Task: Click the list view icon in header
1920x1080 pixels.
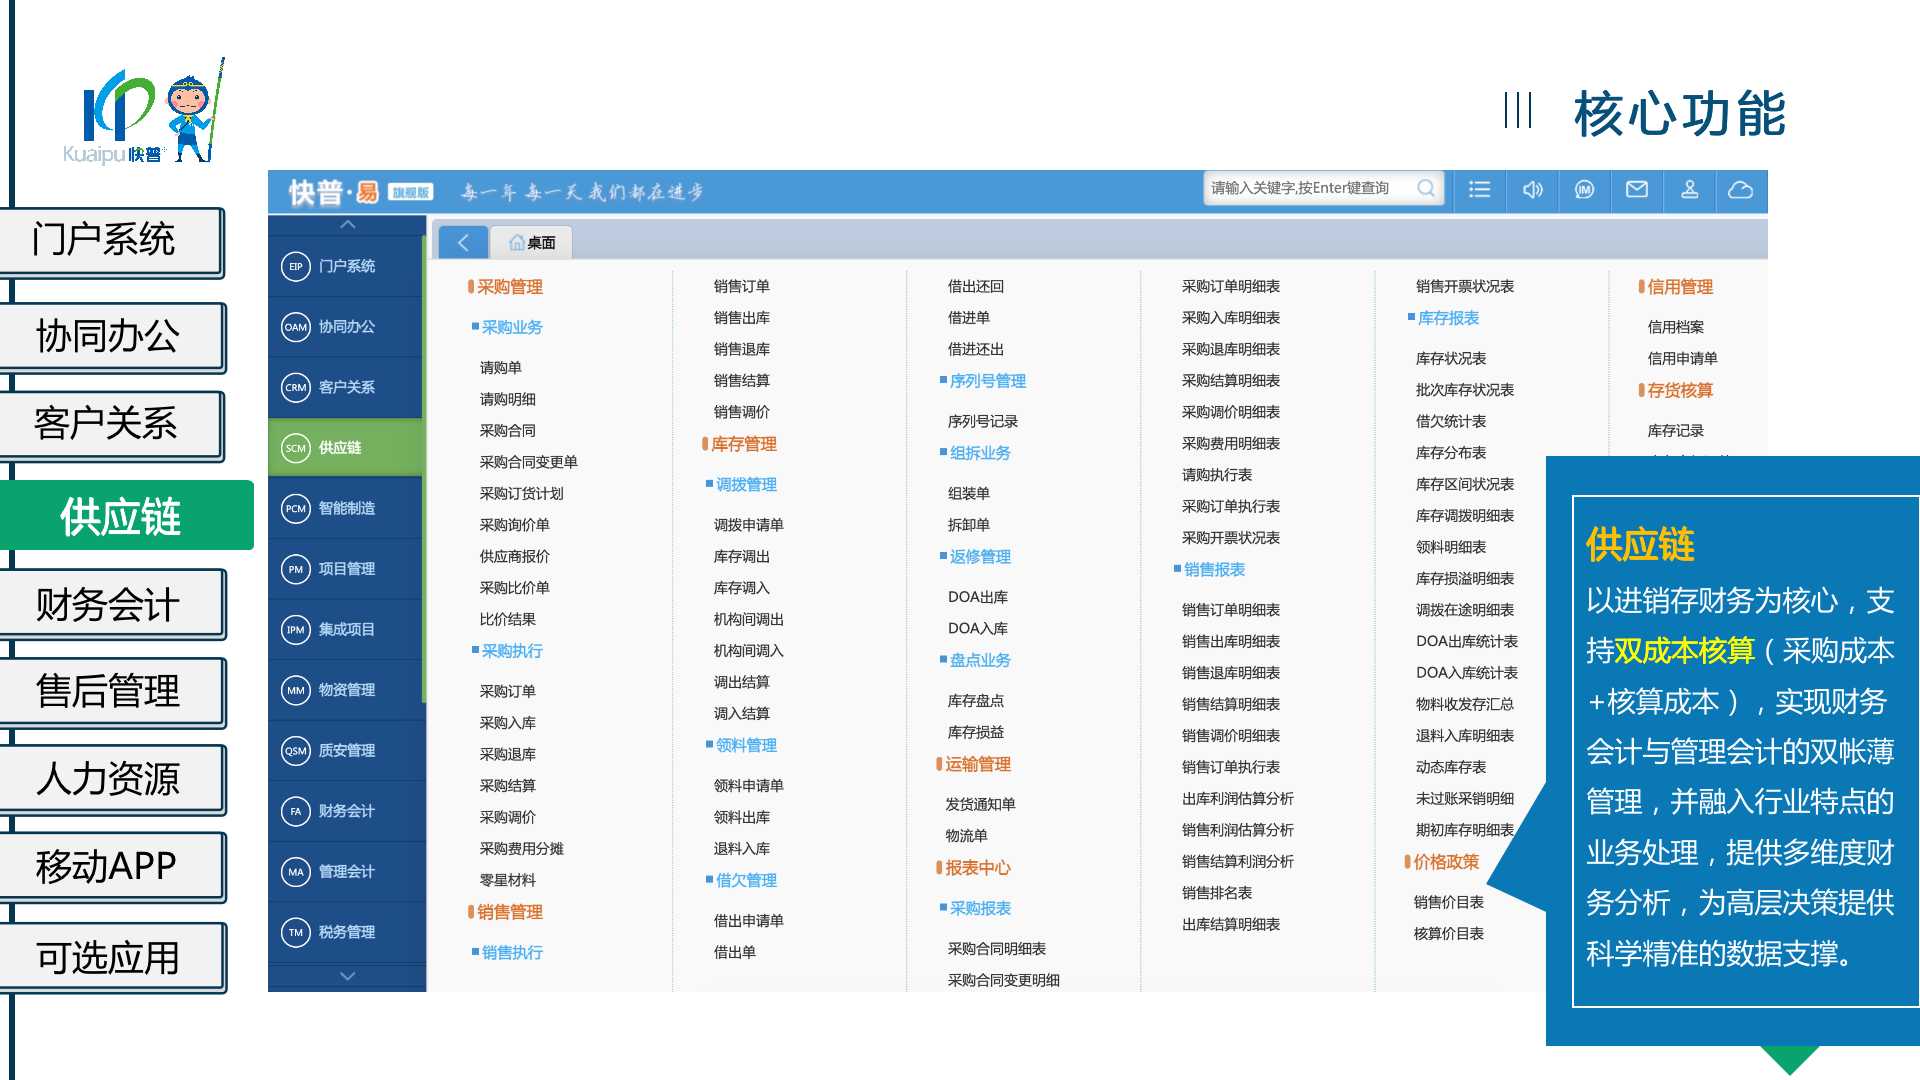Action: (x=1479, y=190)
